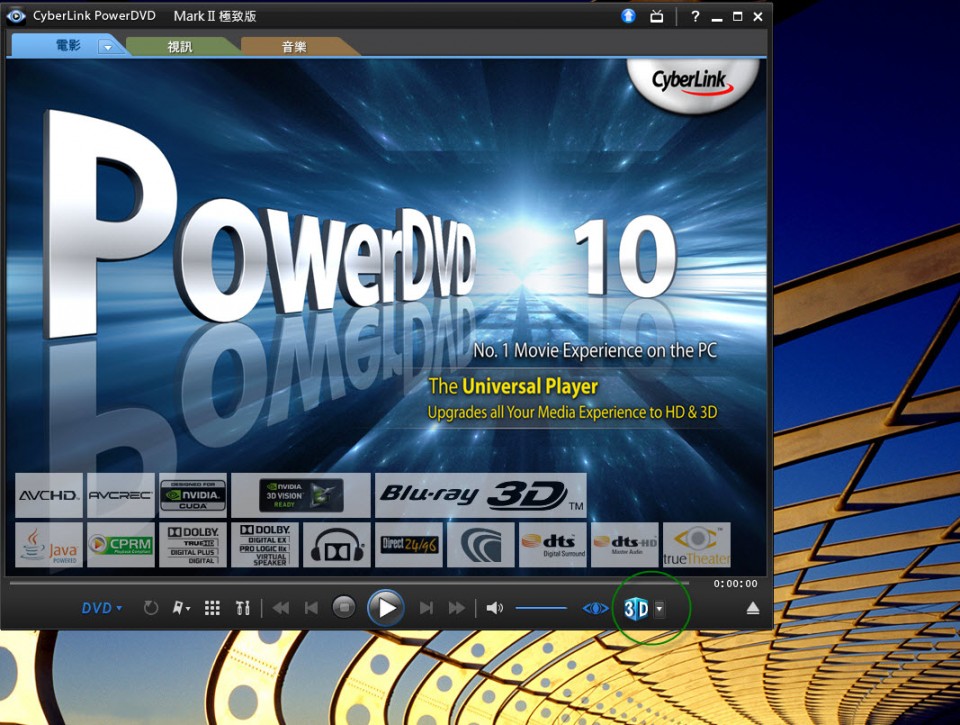Click the Blu-ray 3D logo badge
The image size is (960, 725).
(481, 495)
